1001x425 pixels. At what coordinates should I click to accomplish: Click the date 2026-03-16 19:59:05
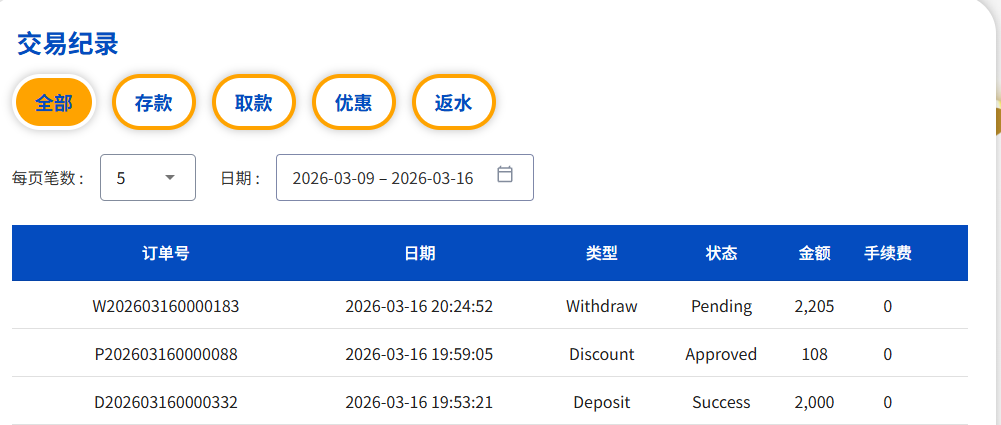[419, 354]
